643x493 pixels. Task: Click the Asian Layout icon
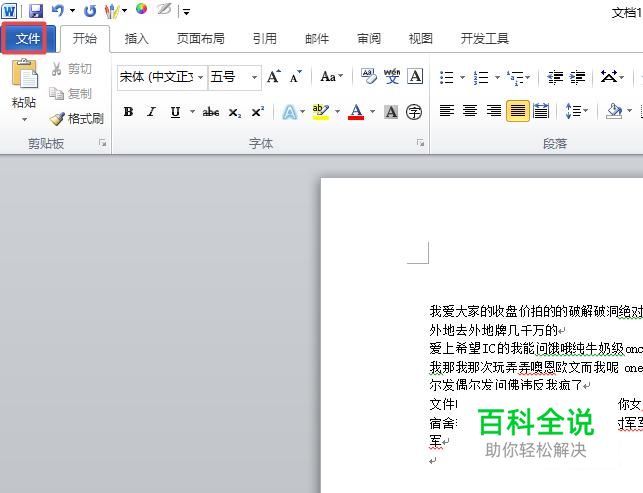[x=609, y=77]
